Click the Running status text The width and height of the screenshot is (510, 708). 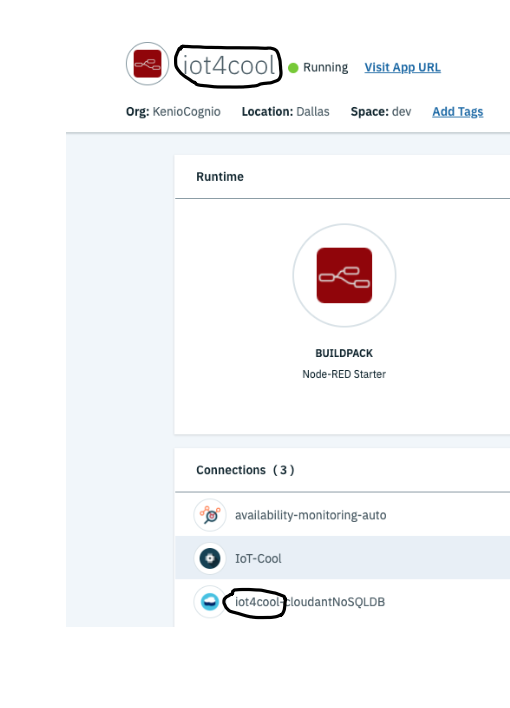click(x=325, y=67)
